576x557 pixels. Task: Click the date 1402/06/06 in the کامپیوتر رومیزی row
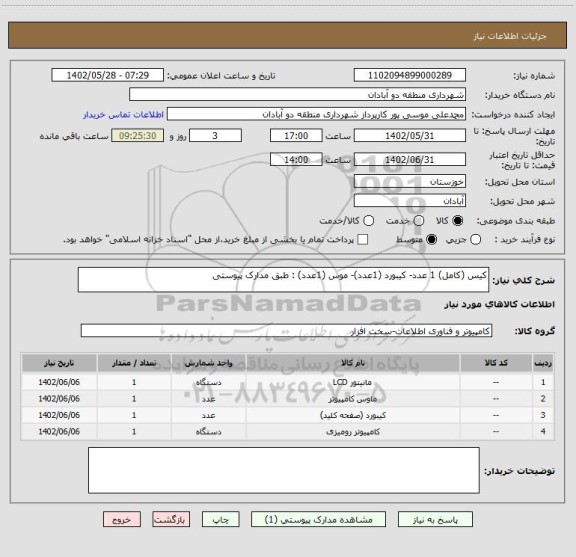[59, 432]
